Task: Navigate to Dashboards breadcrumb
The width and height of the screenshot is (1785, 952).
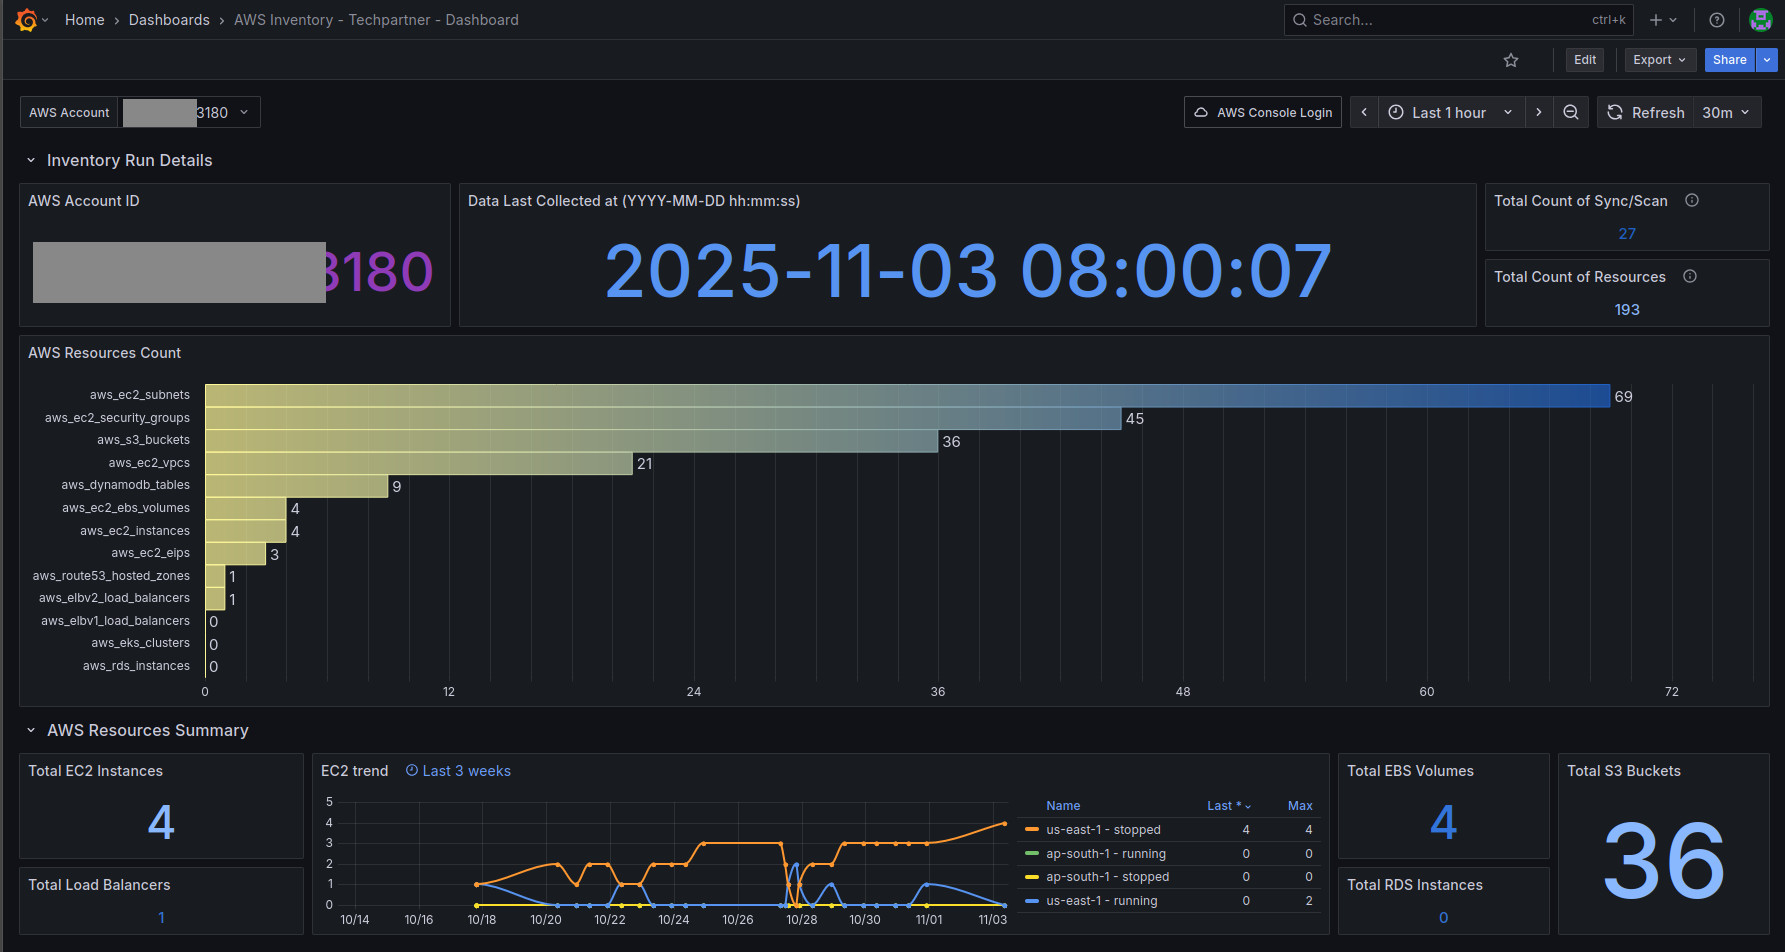Action: point(169,20)
